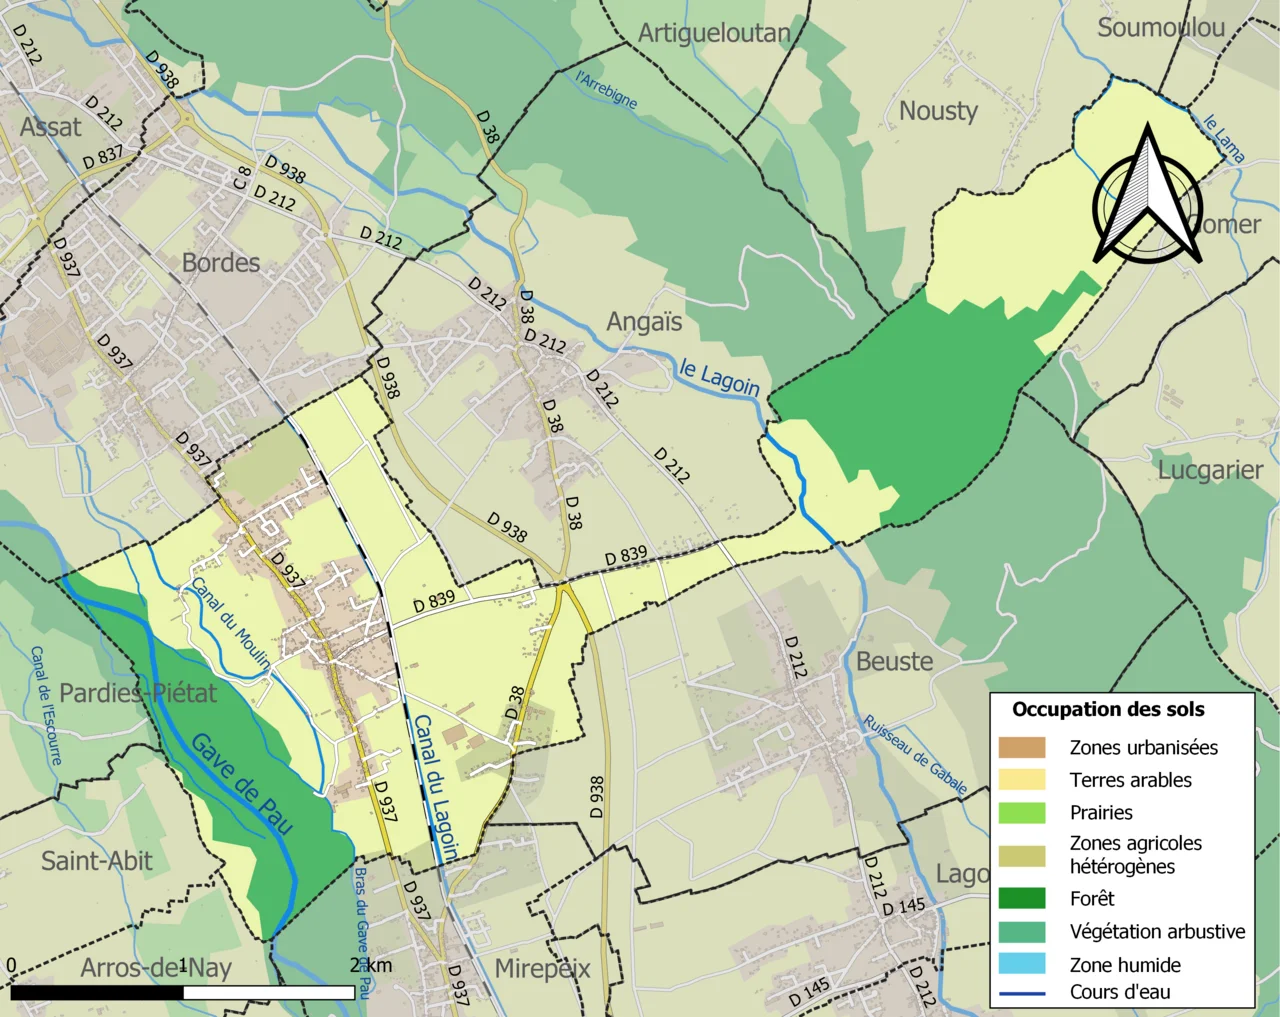Click the Terres arables legend swatch

1021,780
